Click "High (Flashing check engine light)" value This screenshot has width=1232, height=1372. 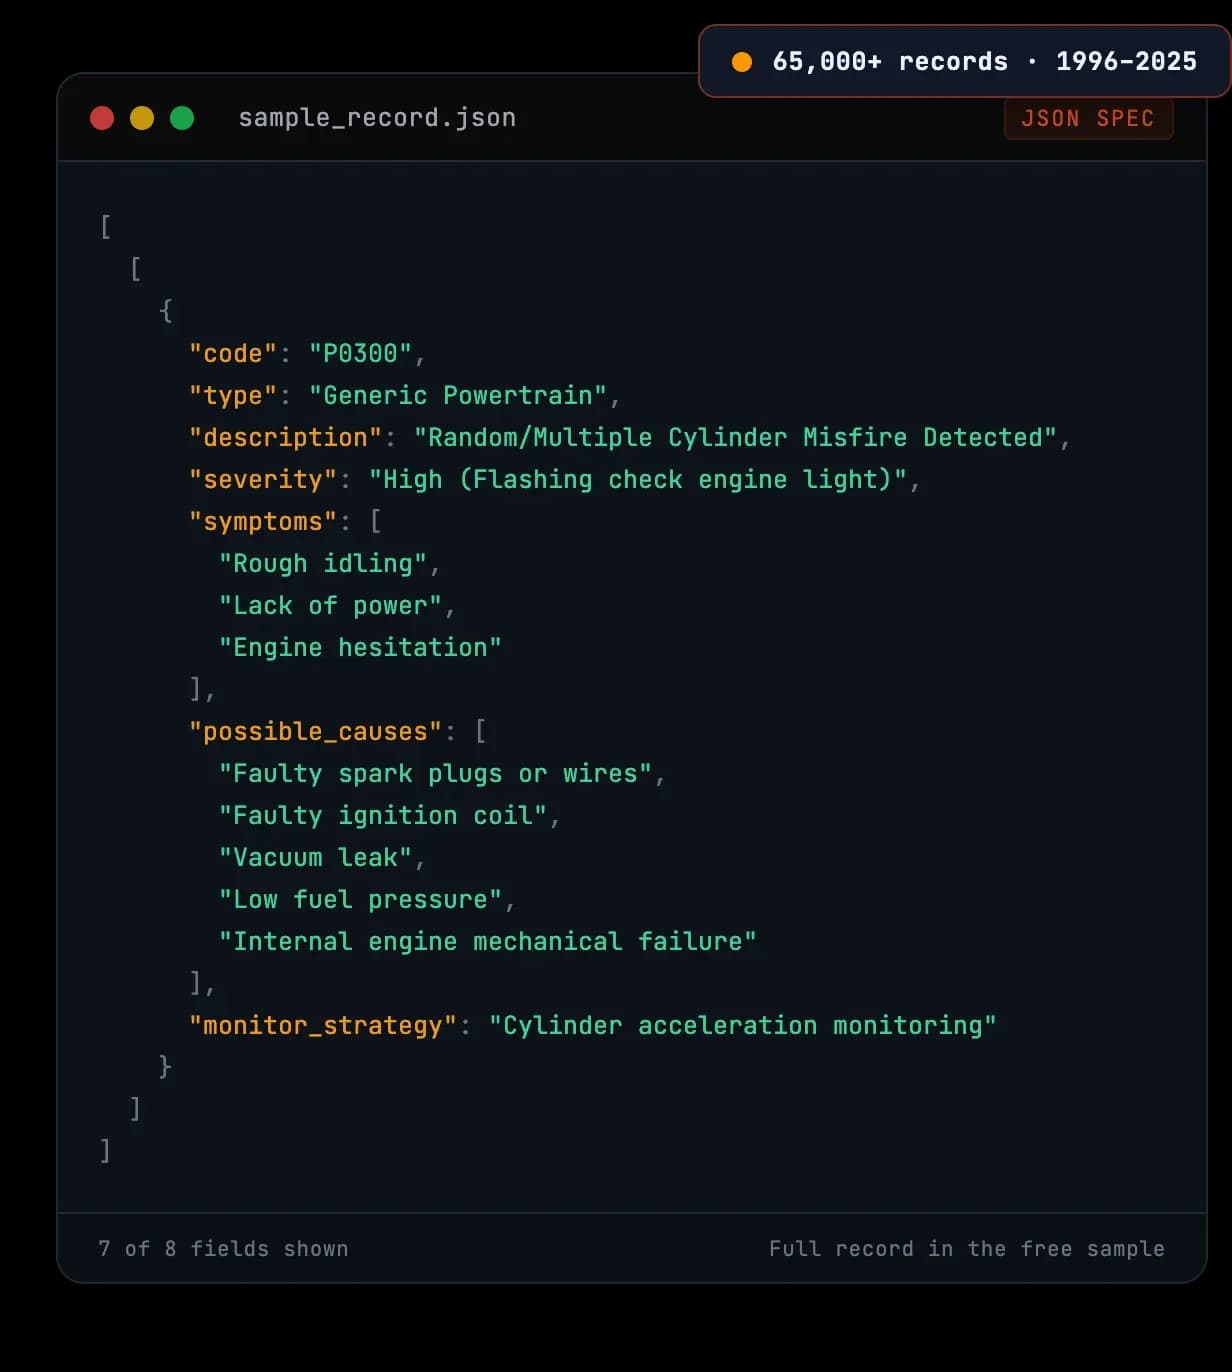point(638,479)
